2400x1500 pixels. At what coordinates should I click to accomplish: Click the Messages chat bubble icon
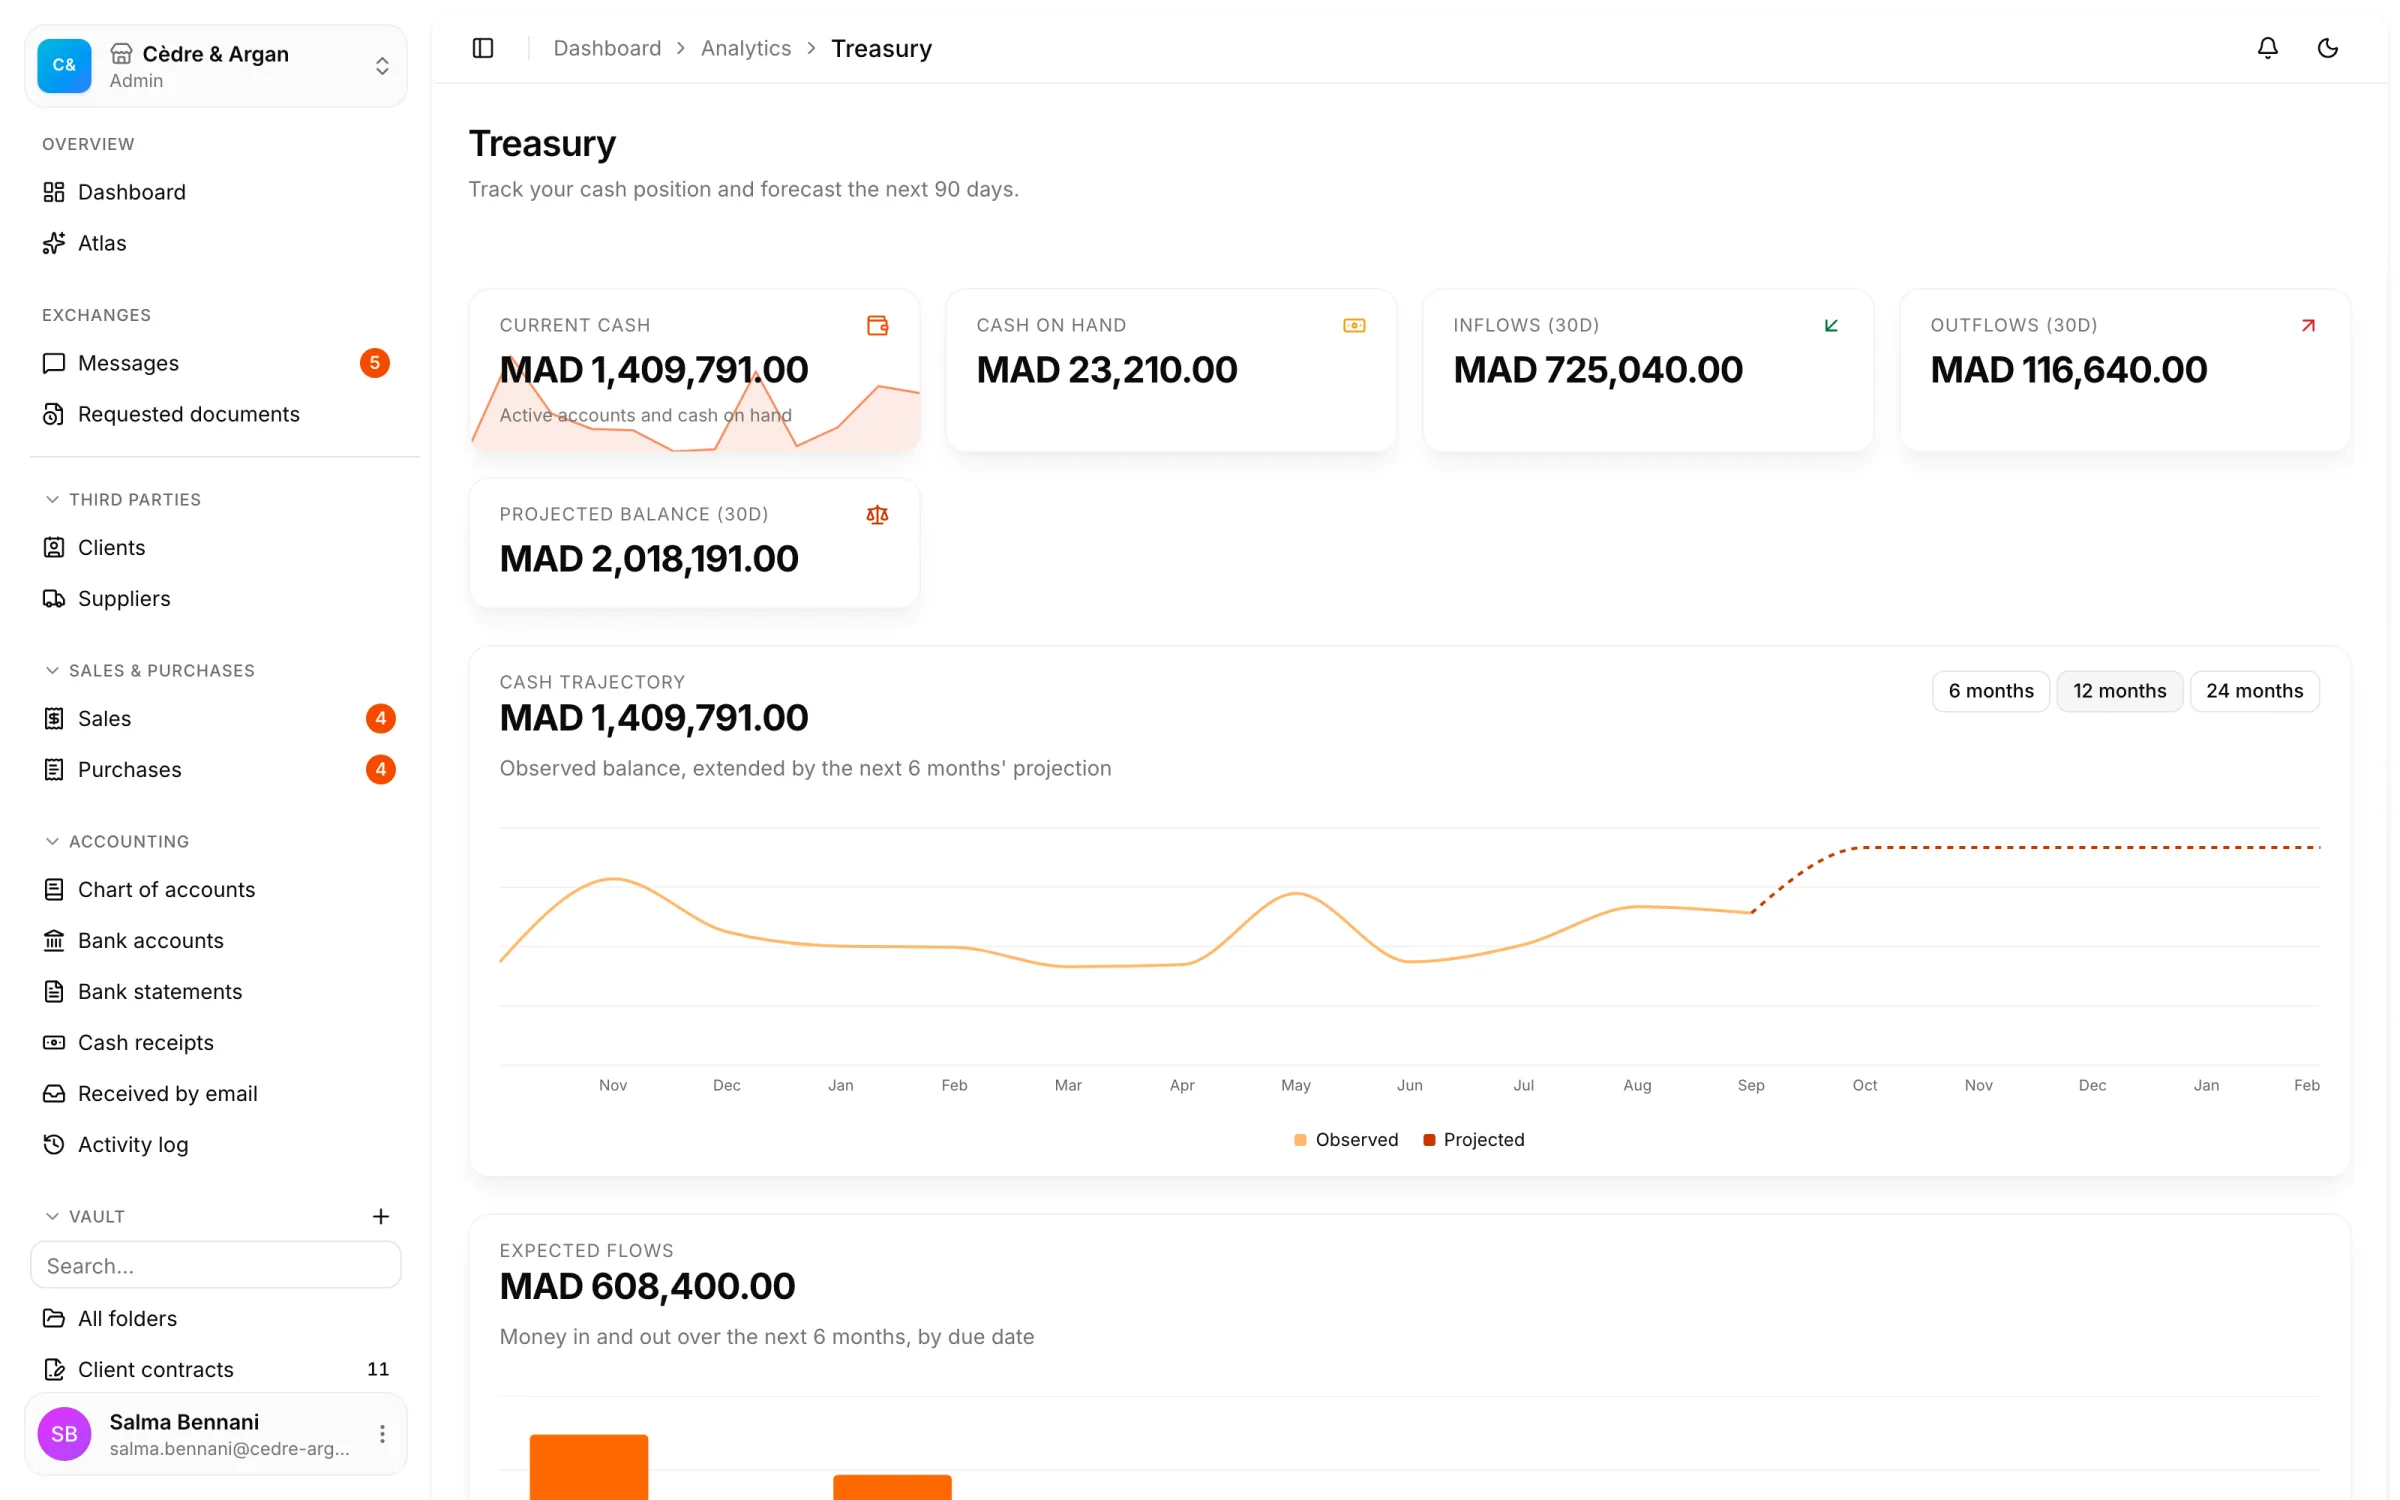54,363
